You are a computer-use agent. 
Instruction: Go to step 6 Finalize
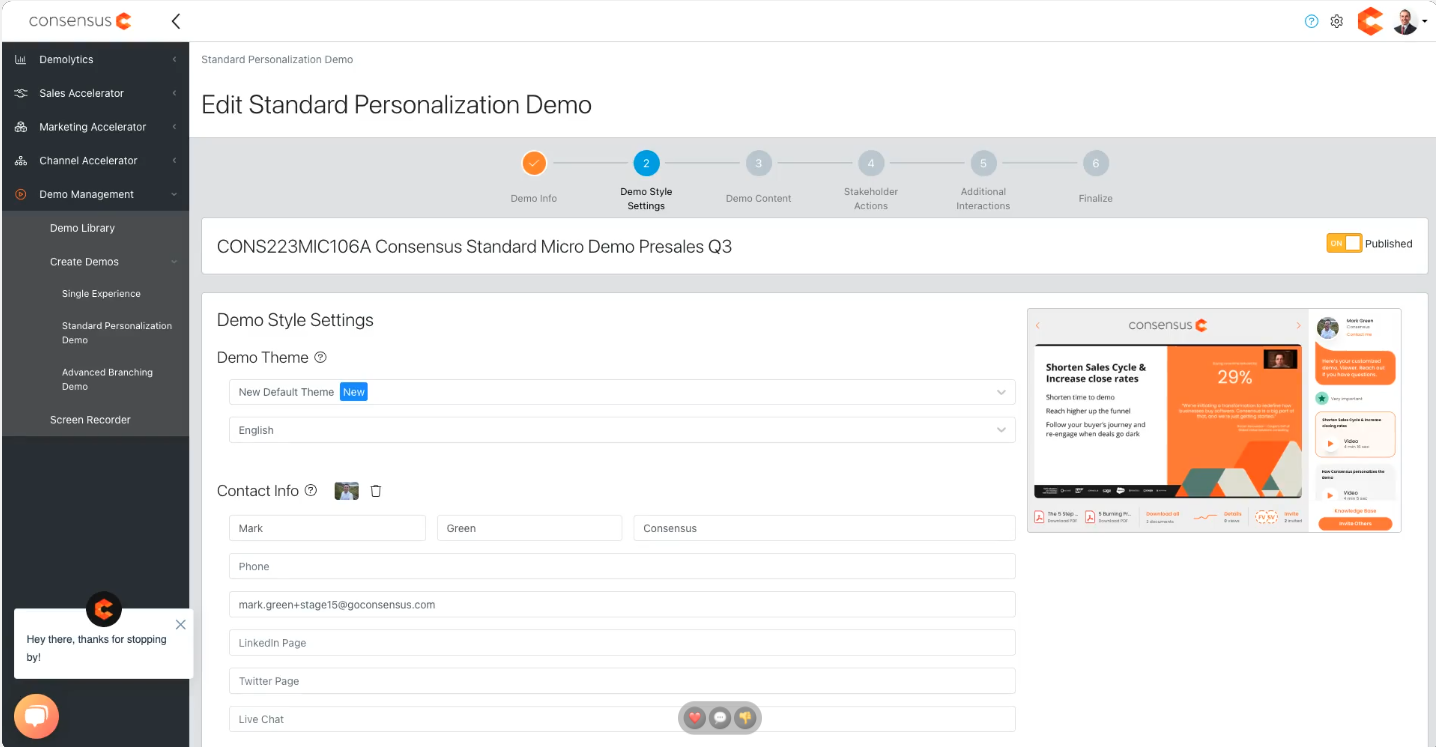pos(1096,163)
